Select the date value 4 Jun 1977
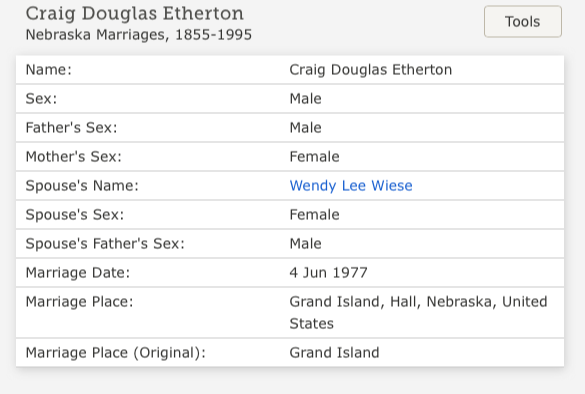585x394 pixels. 328,273
